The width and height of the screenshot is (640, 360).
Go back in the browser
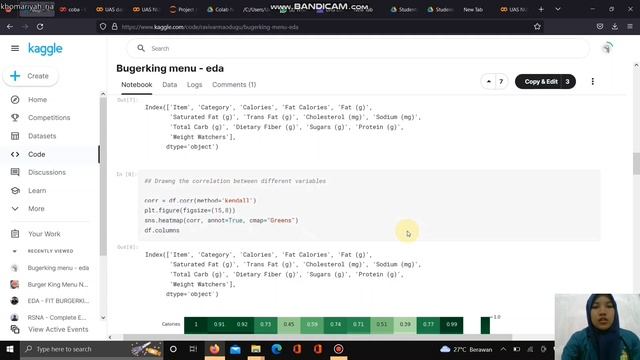click(10, 27)
